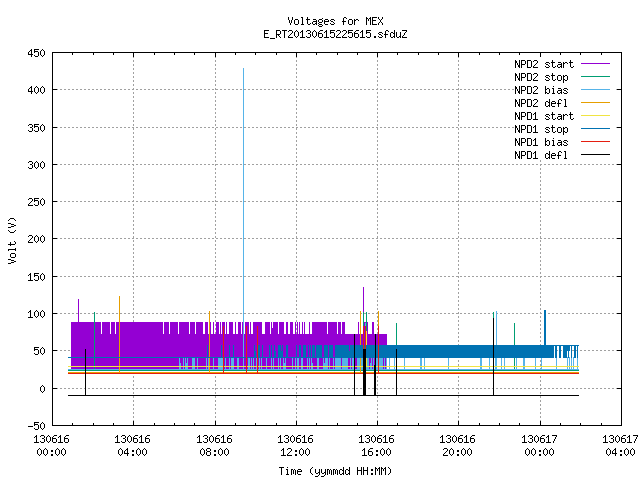Click the 'NPD1 stop' legend label
The height and width of the screenshot is (480, 640).
[x=541, y=129]
